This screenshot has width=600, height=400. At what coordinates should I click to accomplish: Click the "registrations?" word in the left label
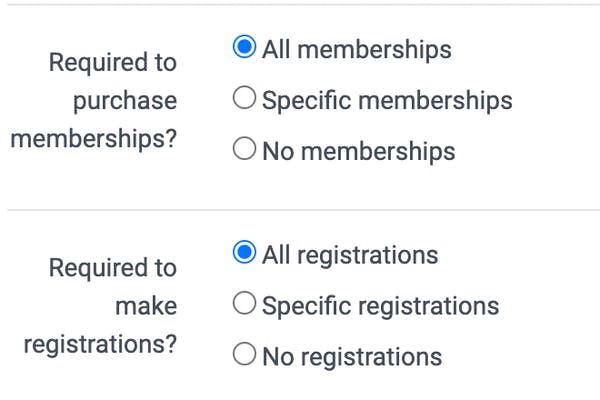tap(100, 344)
